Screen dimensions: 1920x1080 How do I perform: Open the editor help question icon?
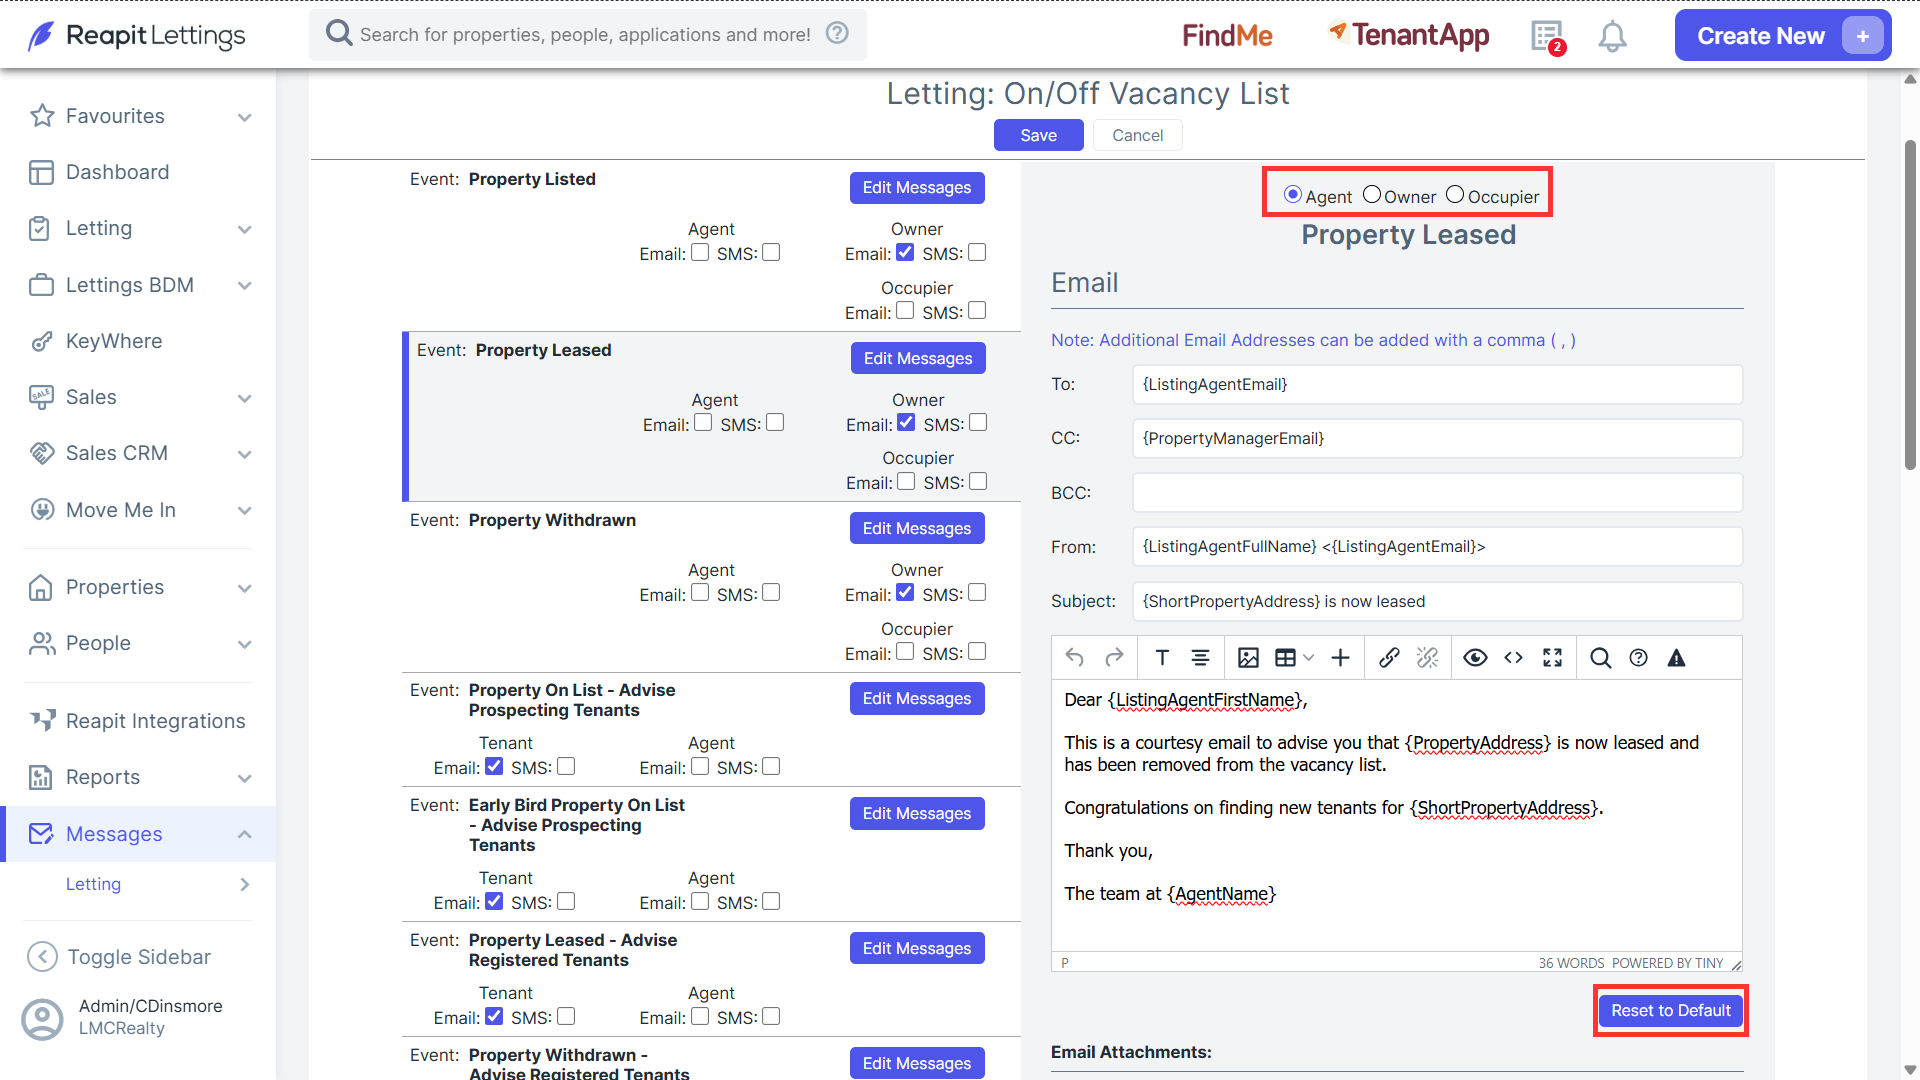[1638, 658]
